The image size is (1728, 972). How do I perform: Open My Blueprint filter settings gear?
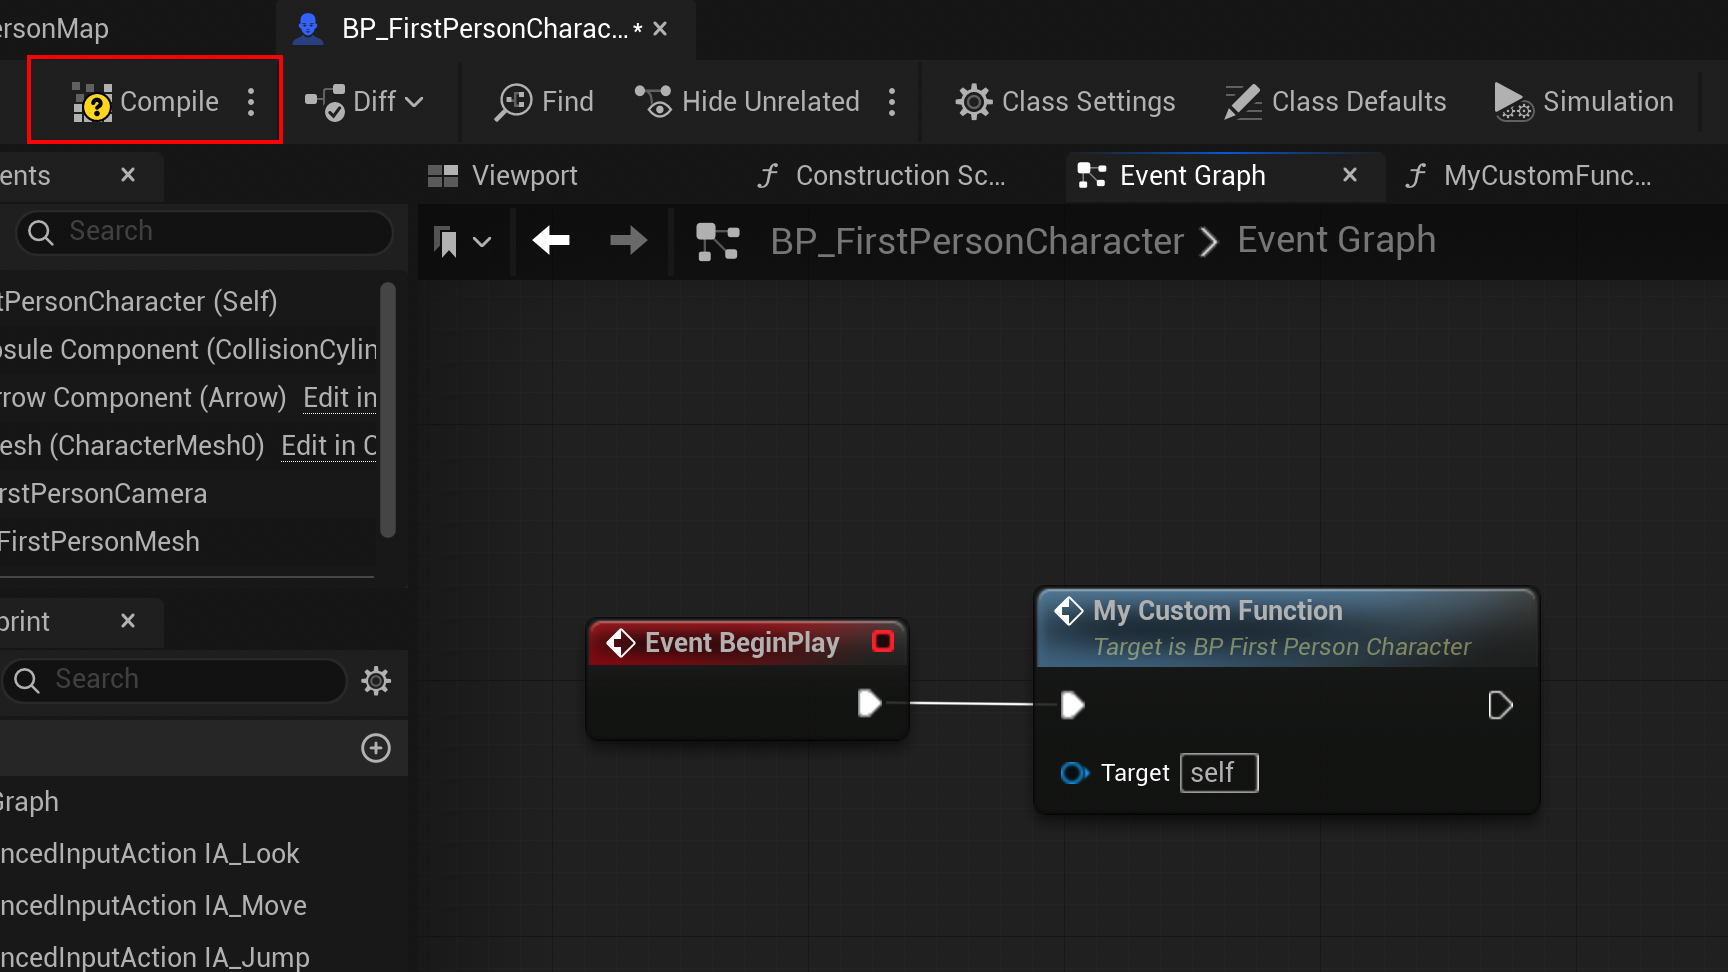coord(376,681)
